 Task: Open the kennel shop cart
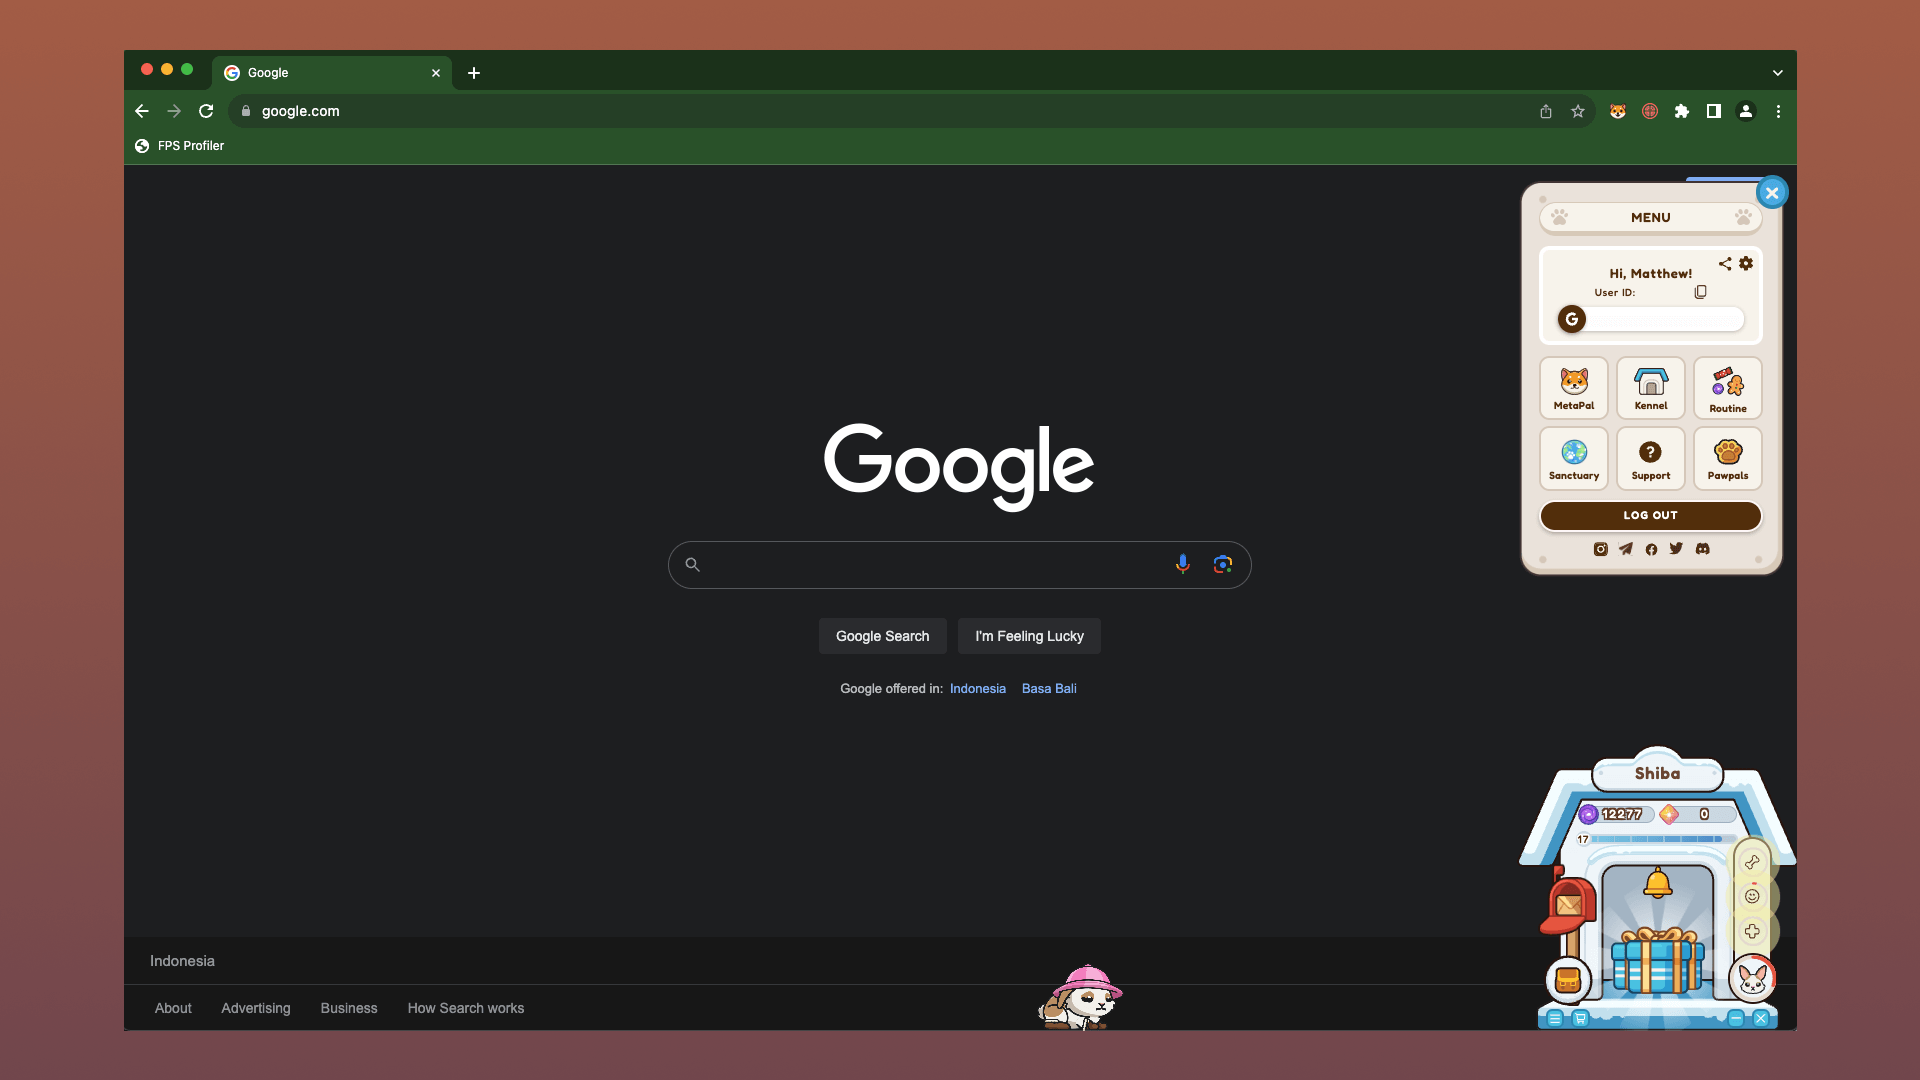(1580, 1019)
